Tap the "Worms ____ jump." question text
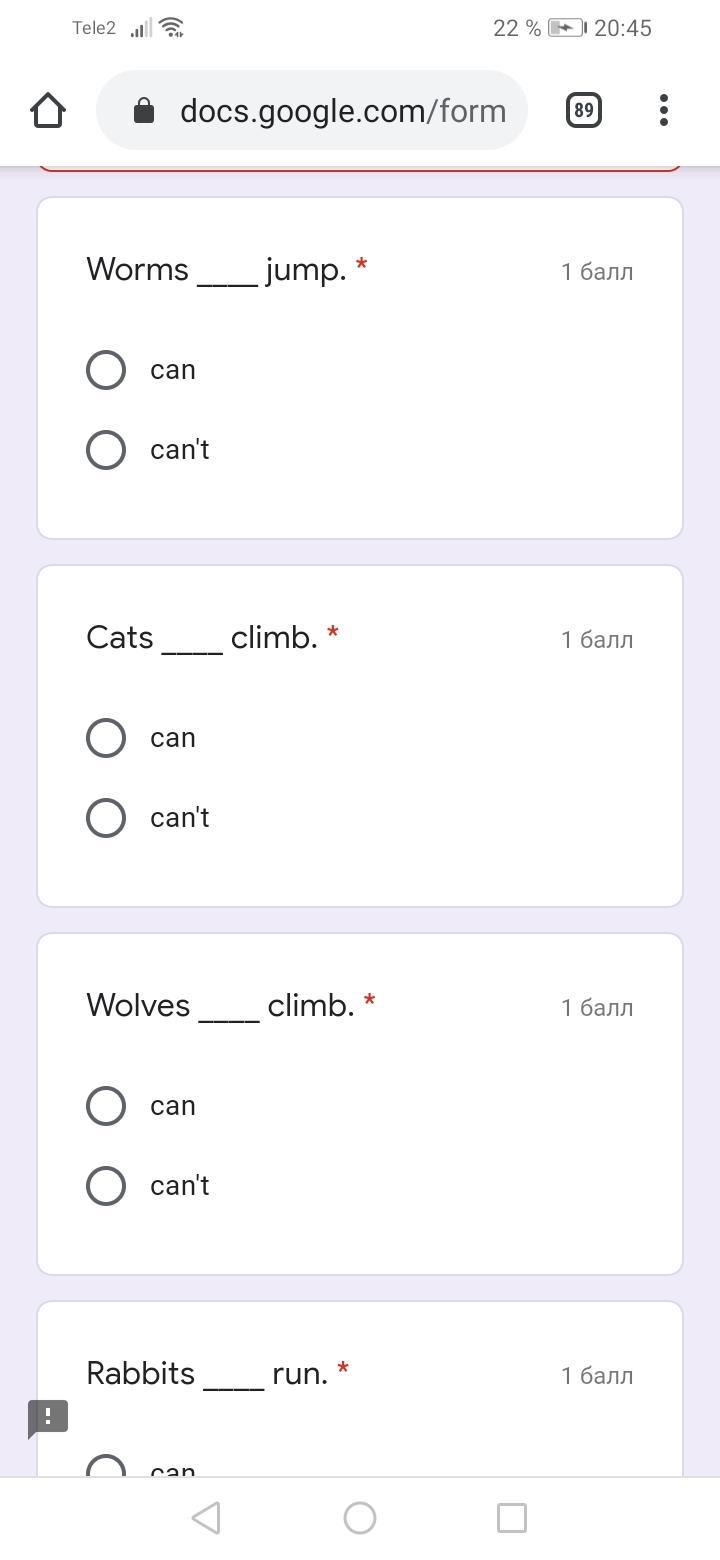The width and height of the screenshot is (720, 1560). tap(216, 270)
